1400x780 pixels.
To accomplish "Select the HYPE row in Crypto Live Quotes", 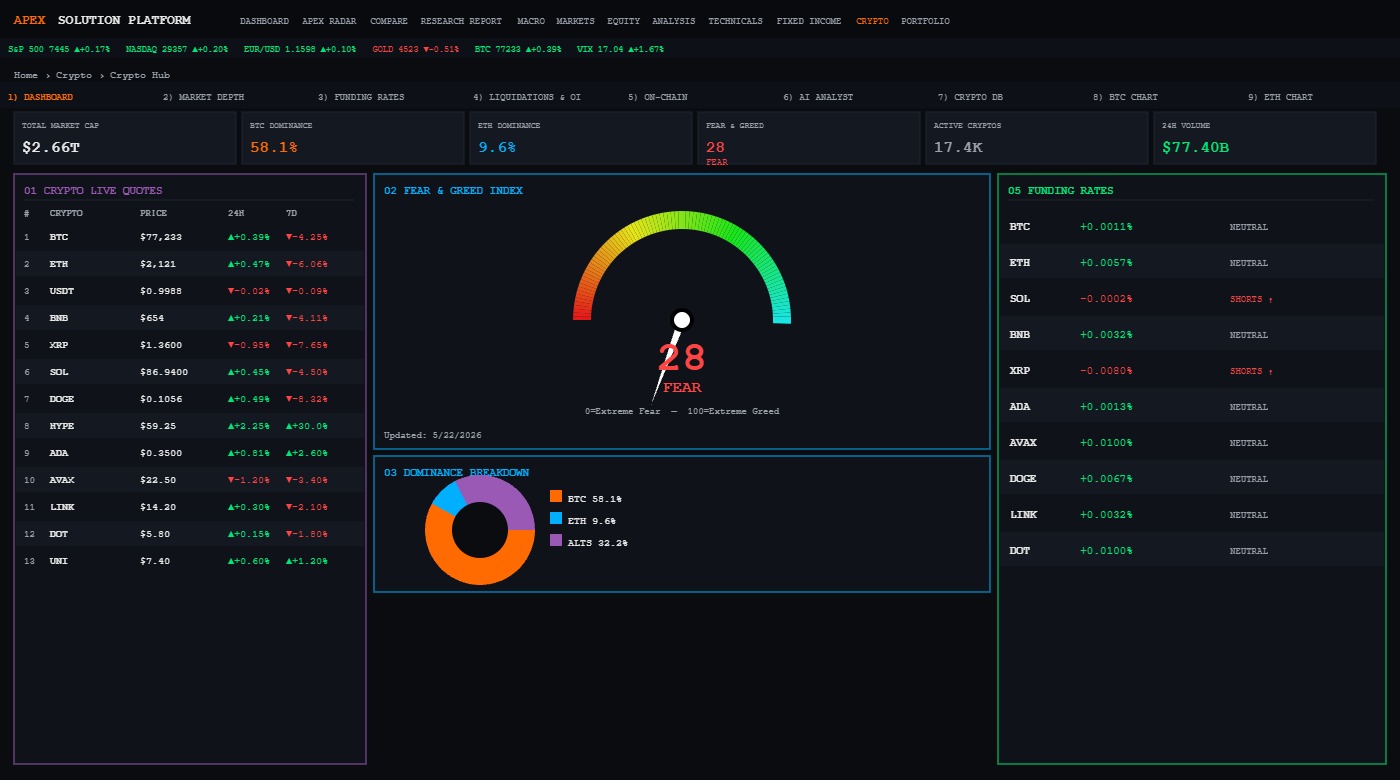I will 190,426.
